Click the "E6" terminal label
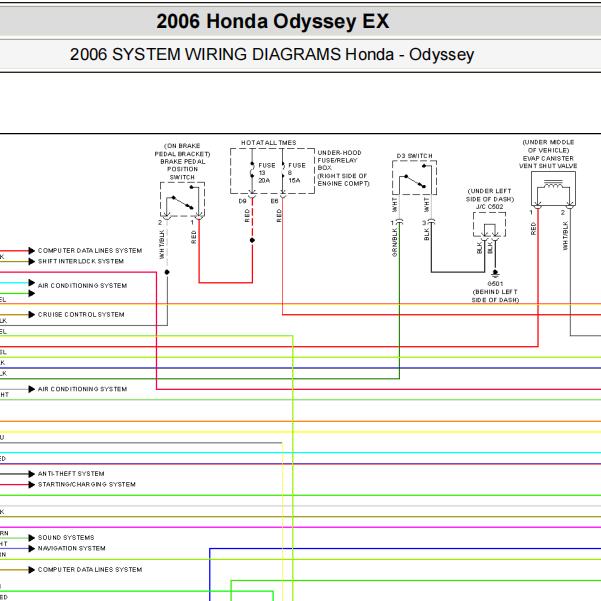601x601 pixels. [274, 201]
